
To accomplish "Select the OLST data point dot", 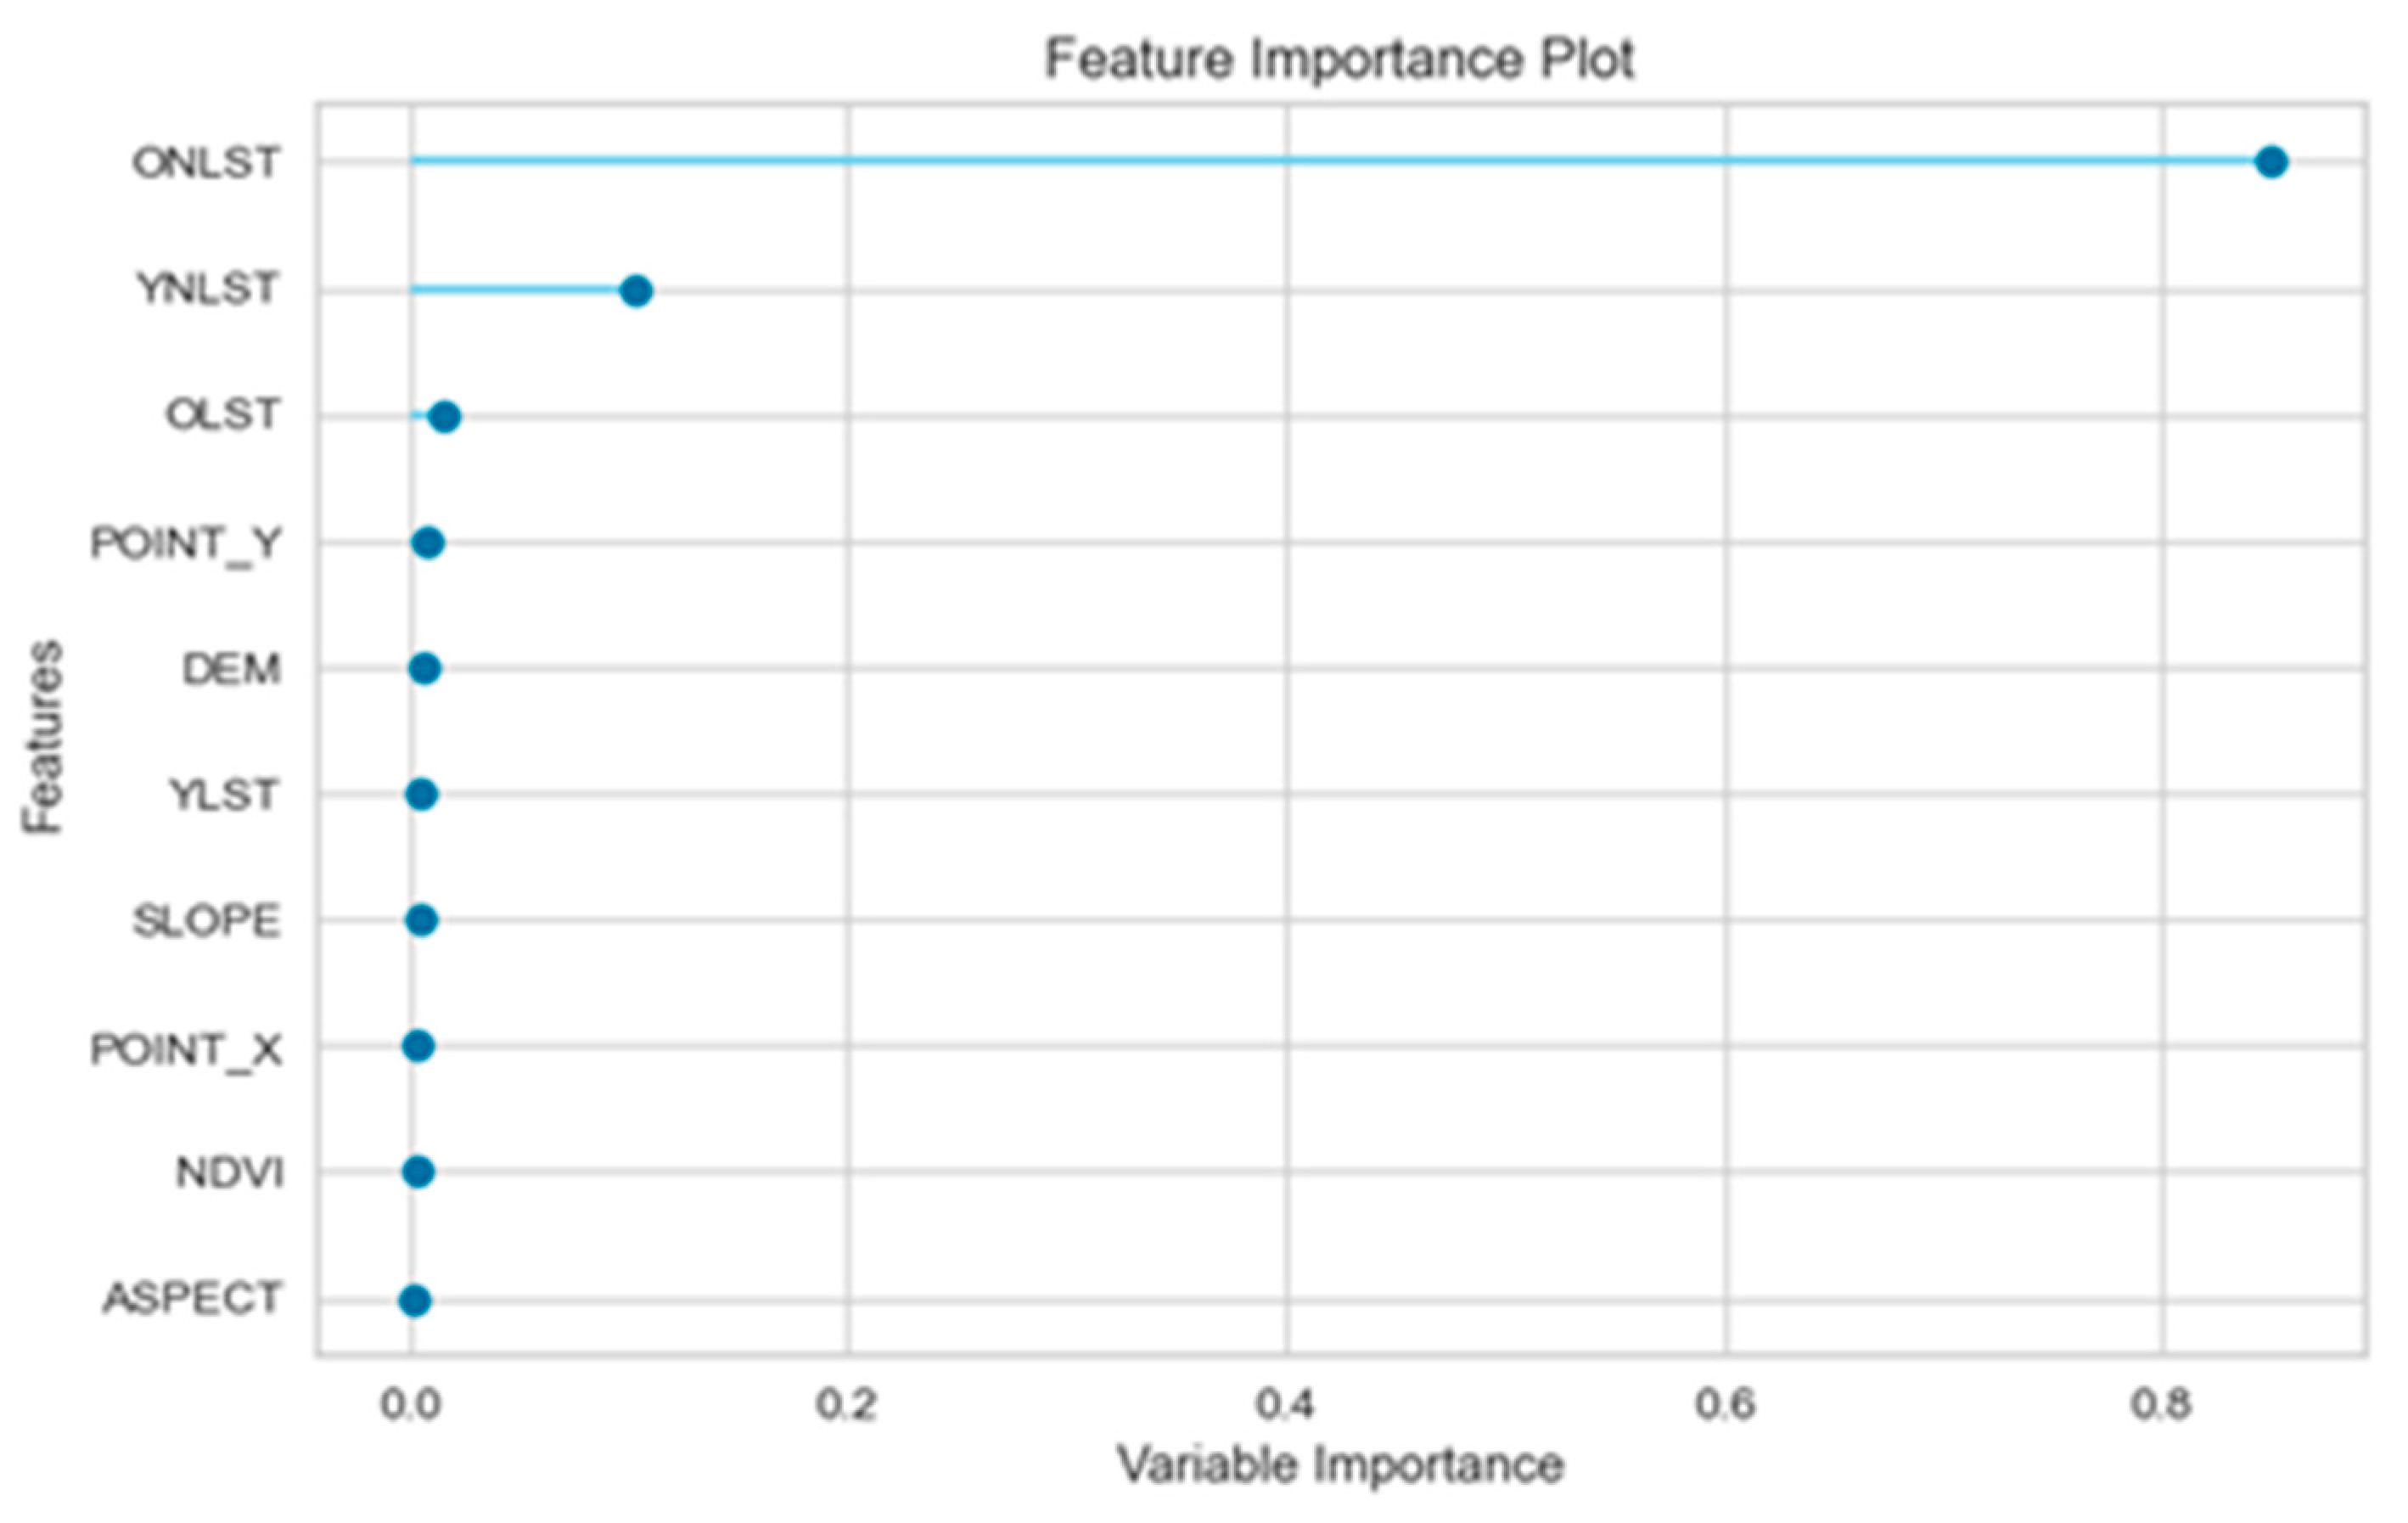I will (445, 417).
